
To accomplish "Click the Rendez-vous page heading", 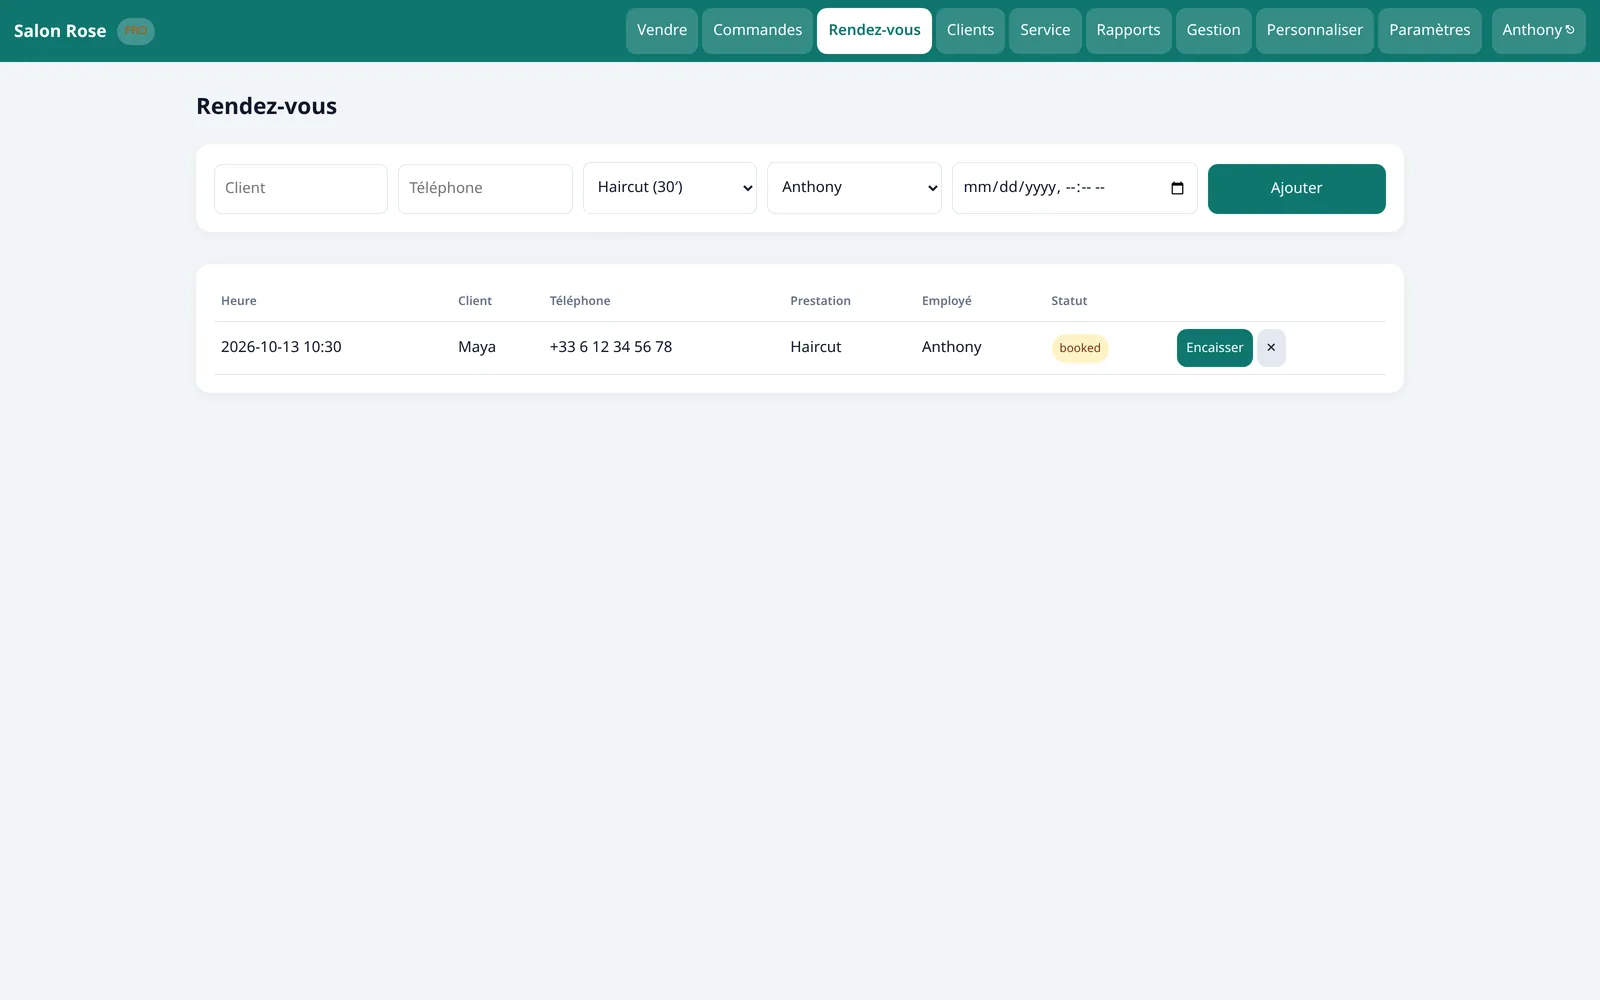I will (267, 106).
